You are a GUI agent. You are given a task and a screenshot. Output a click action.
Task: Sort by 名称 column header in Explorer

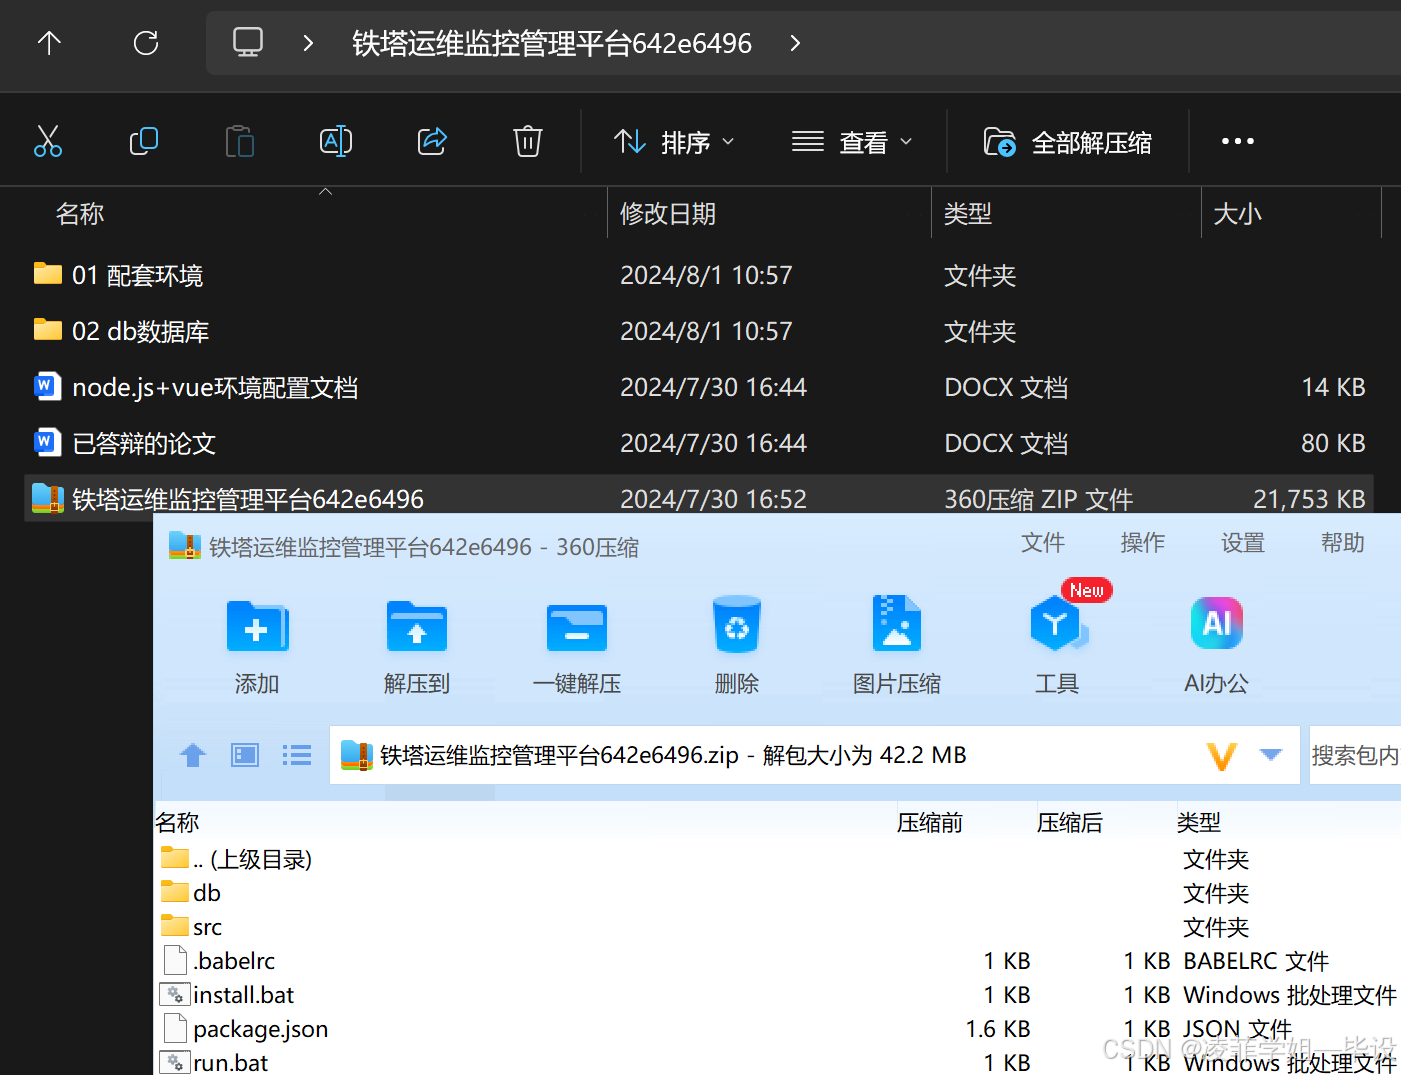pyautogui.click(x=80, y=213)
